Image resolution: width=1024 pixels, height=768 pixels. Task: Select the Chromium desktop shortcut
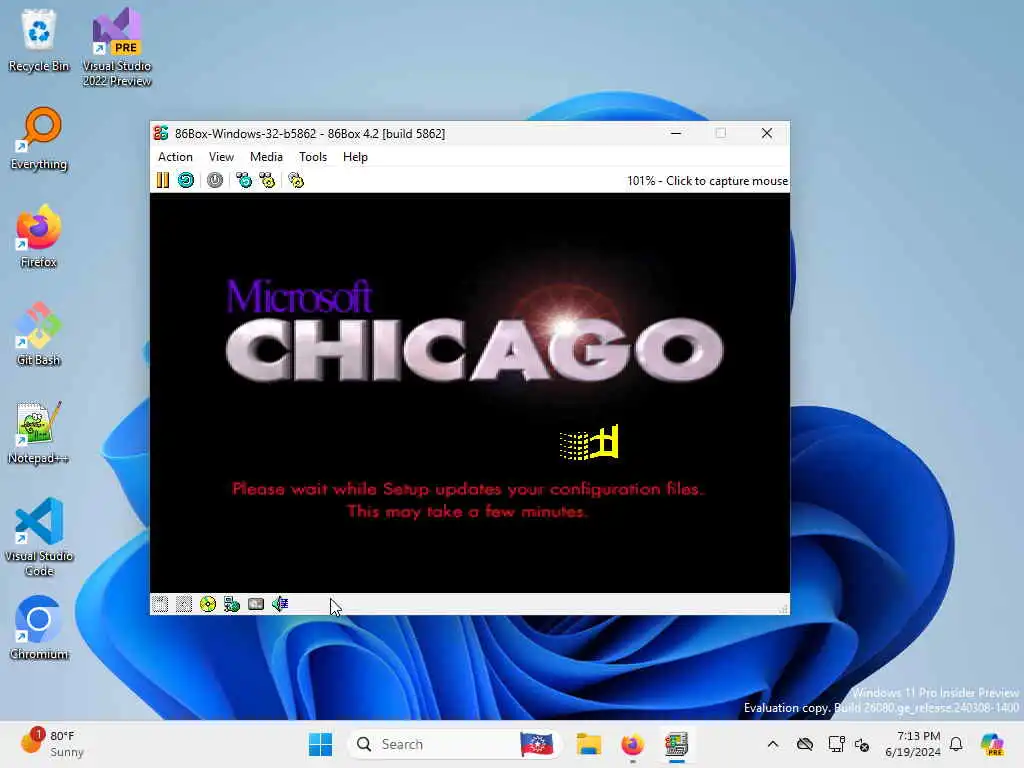tap(39, 628)
